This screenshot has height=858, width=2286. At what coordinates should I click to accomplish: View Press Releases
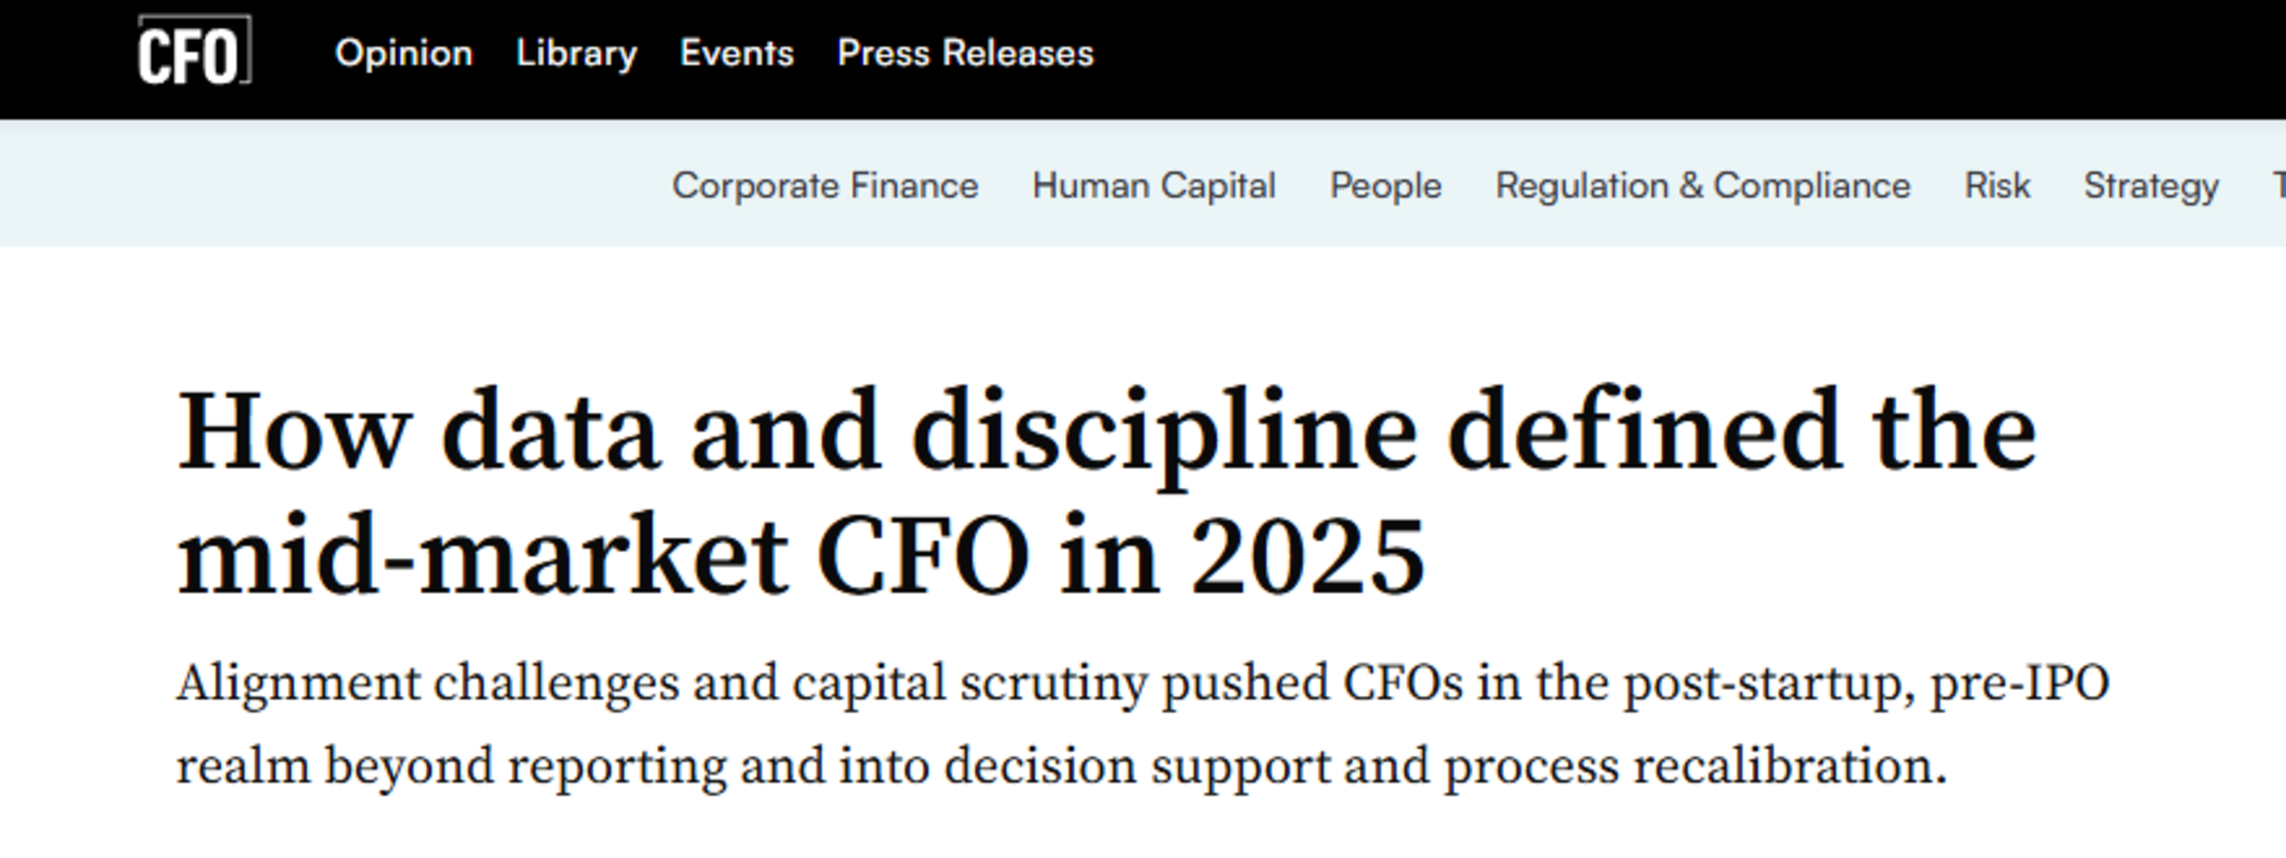[x=965, y=53]
